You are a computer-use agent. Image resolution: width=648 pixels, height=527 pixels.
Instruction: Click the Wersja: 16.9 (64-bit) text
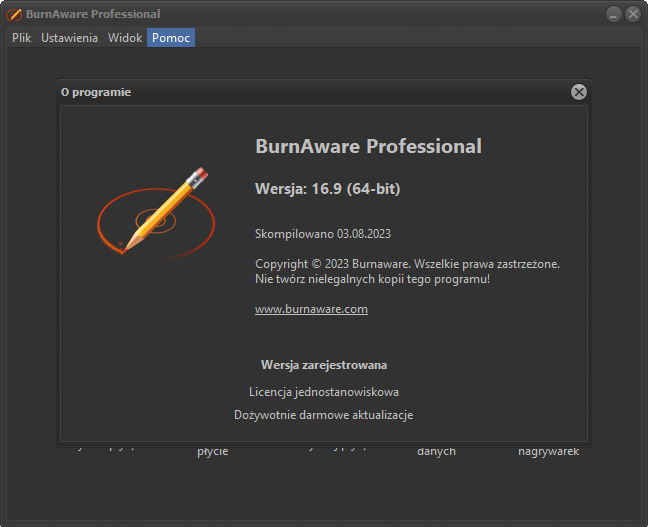328,189
